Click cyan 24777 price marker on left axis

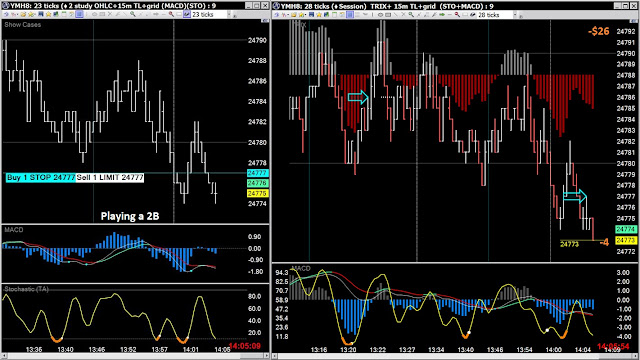[258, 173]
